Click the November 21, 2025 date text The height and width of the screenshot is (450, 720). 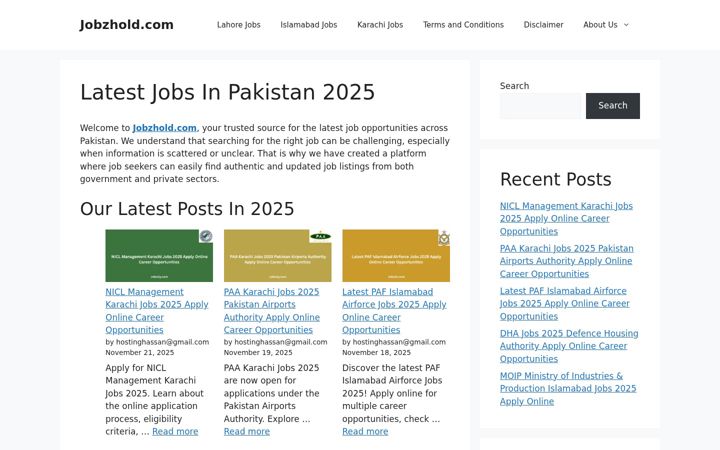[x=140, y=353]
